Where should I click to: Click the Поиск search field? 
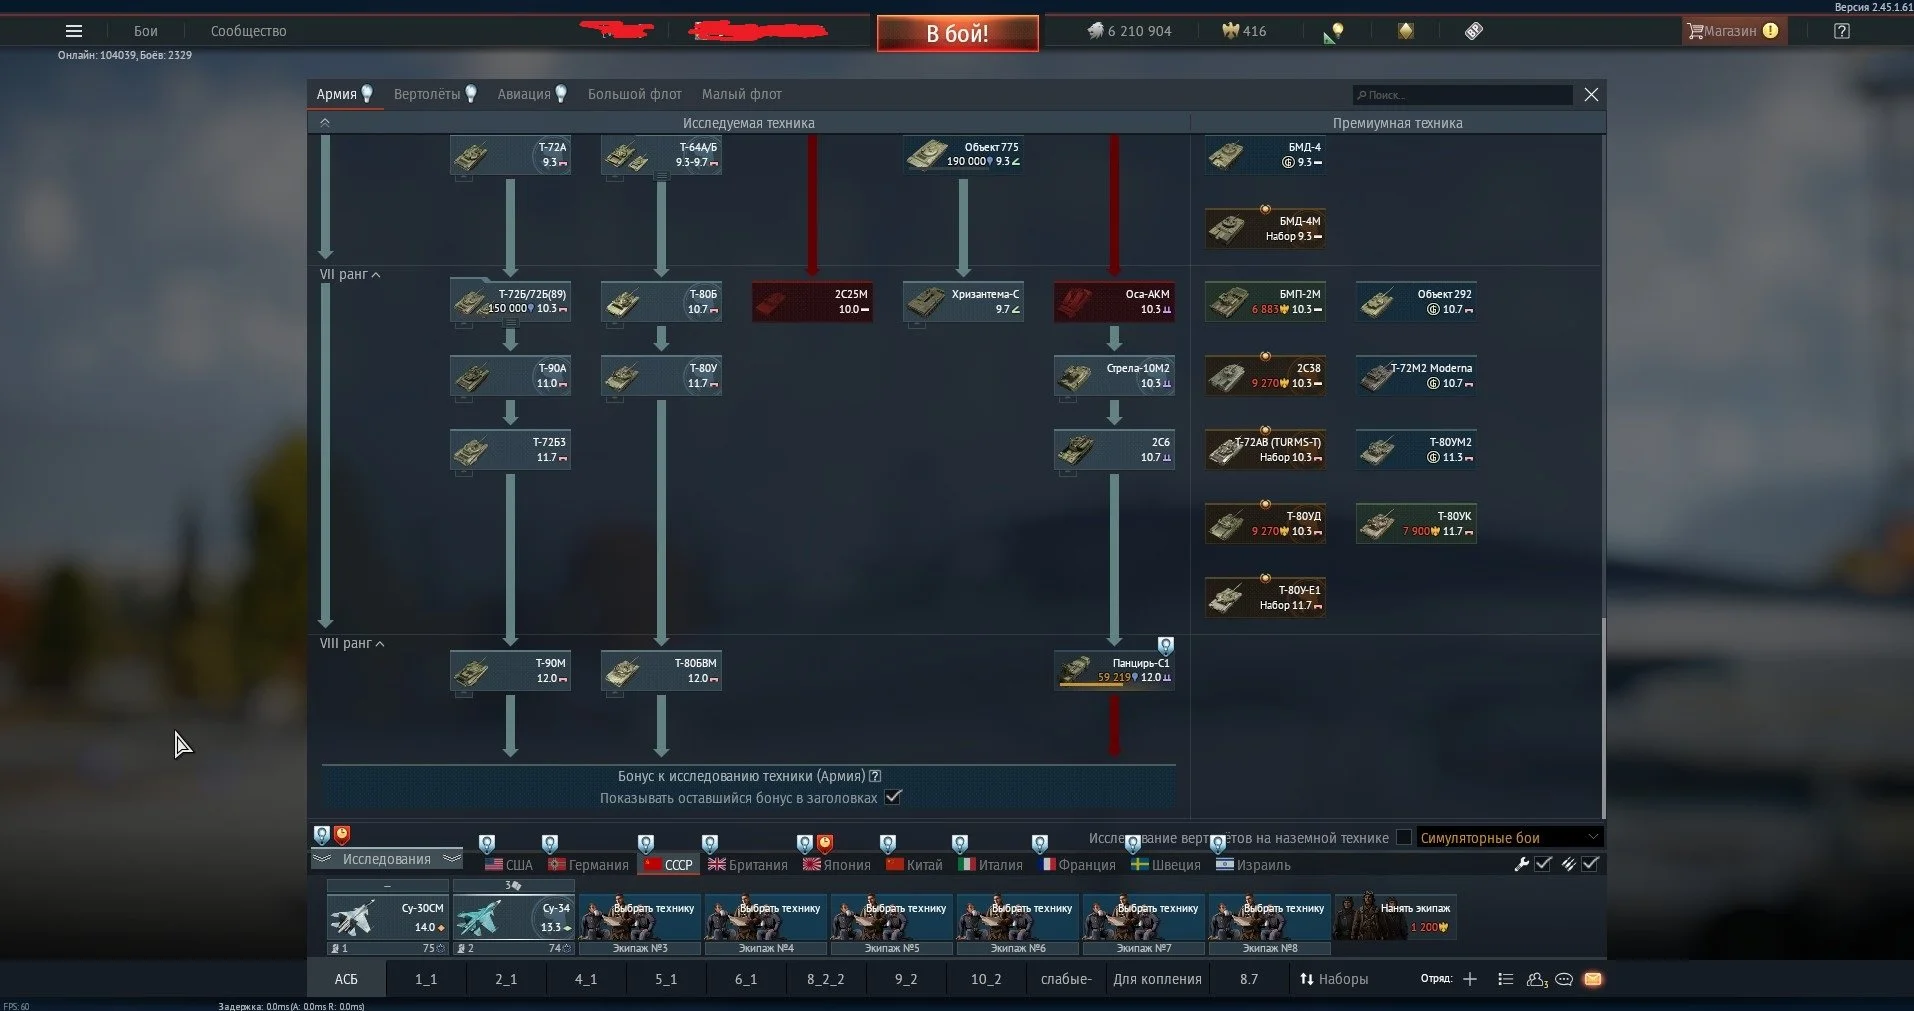pos(1462,95)
